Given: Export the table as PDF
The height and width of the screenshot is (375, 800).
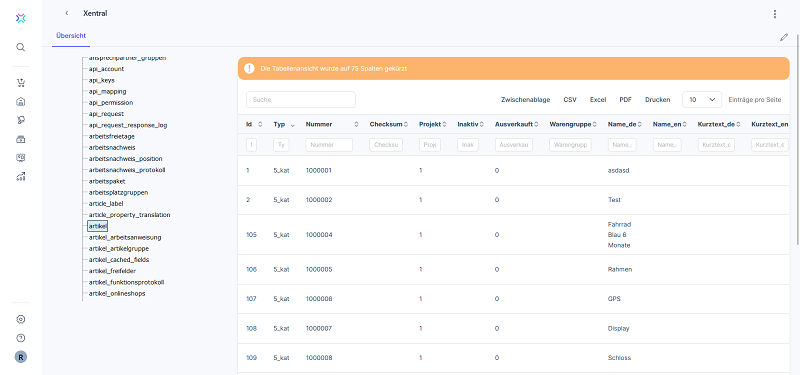Looking at the screenshot, I should (x=626, y=100).
